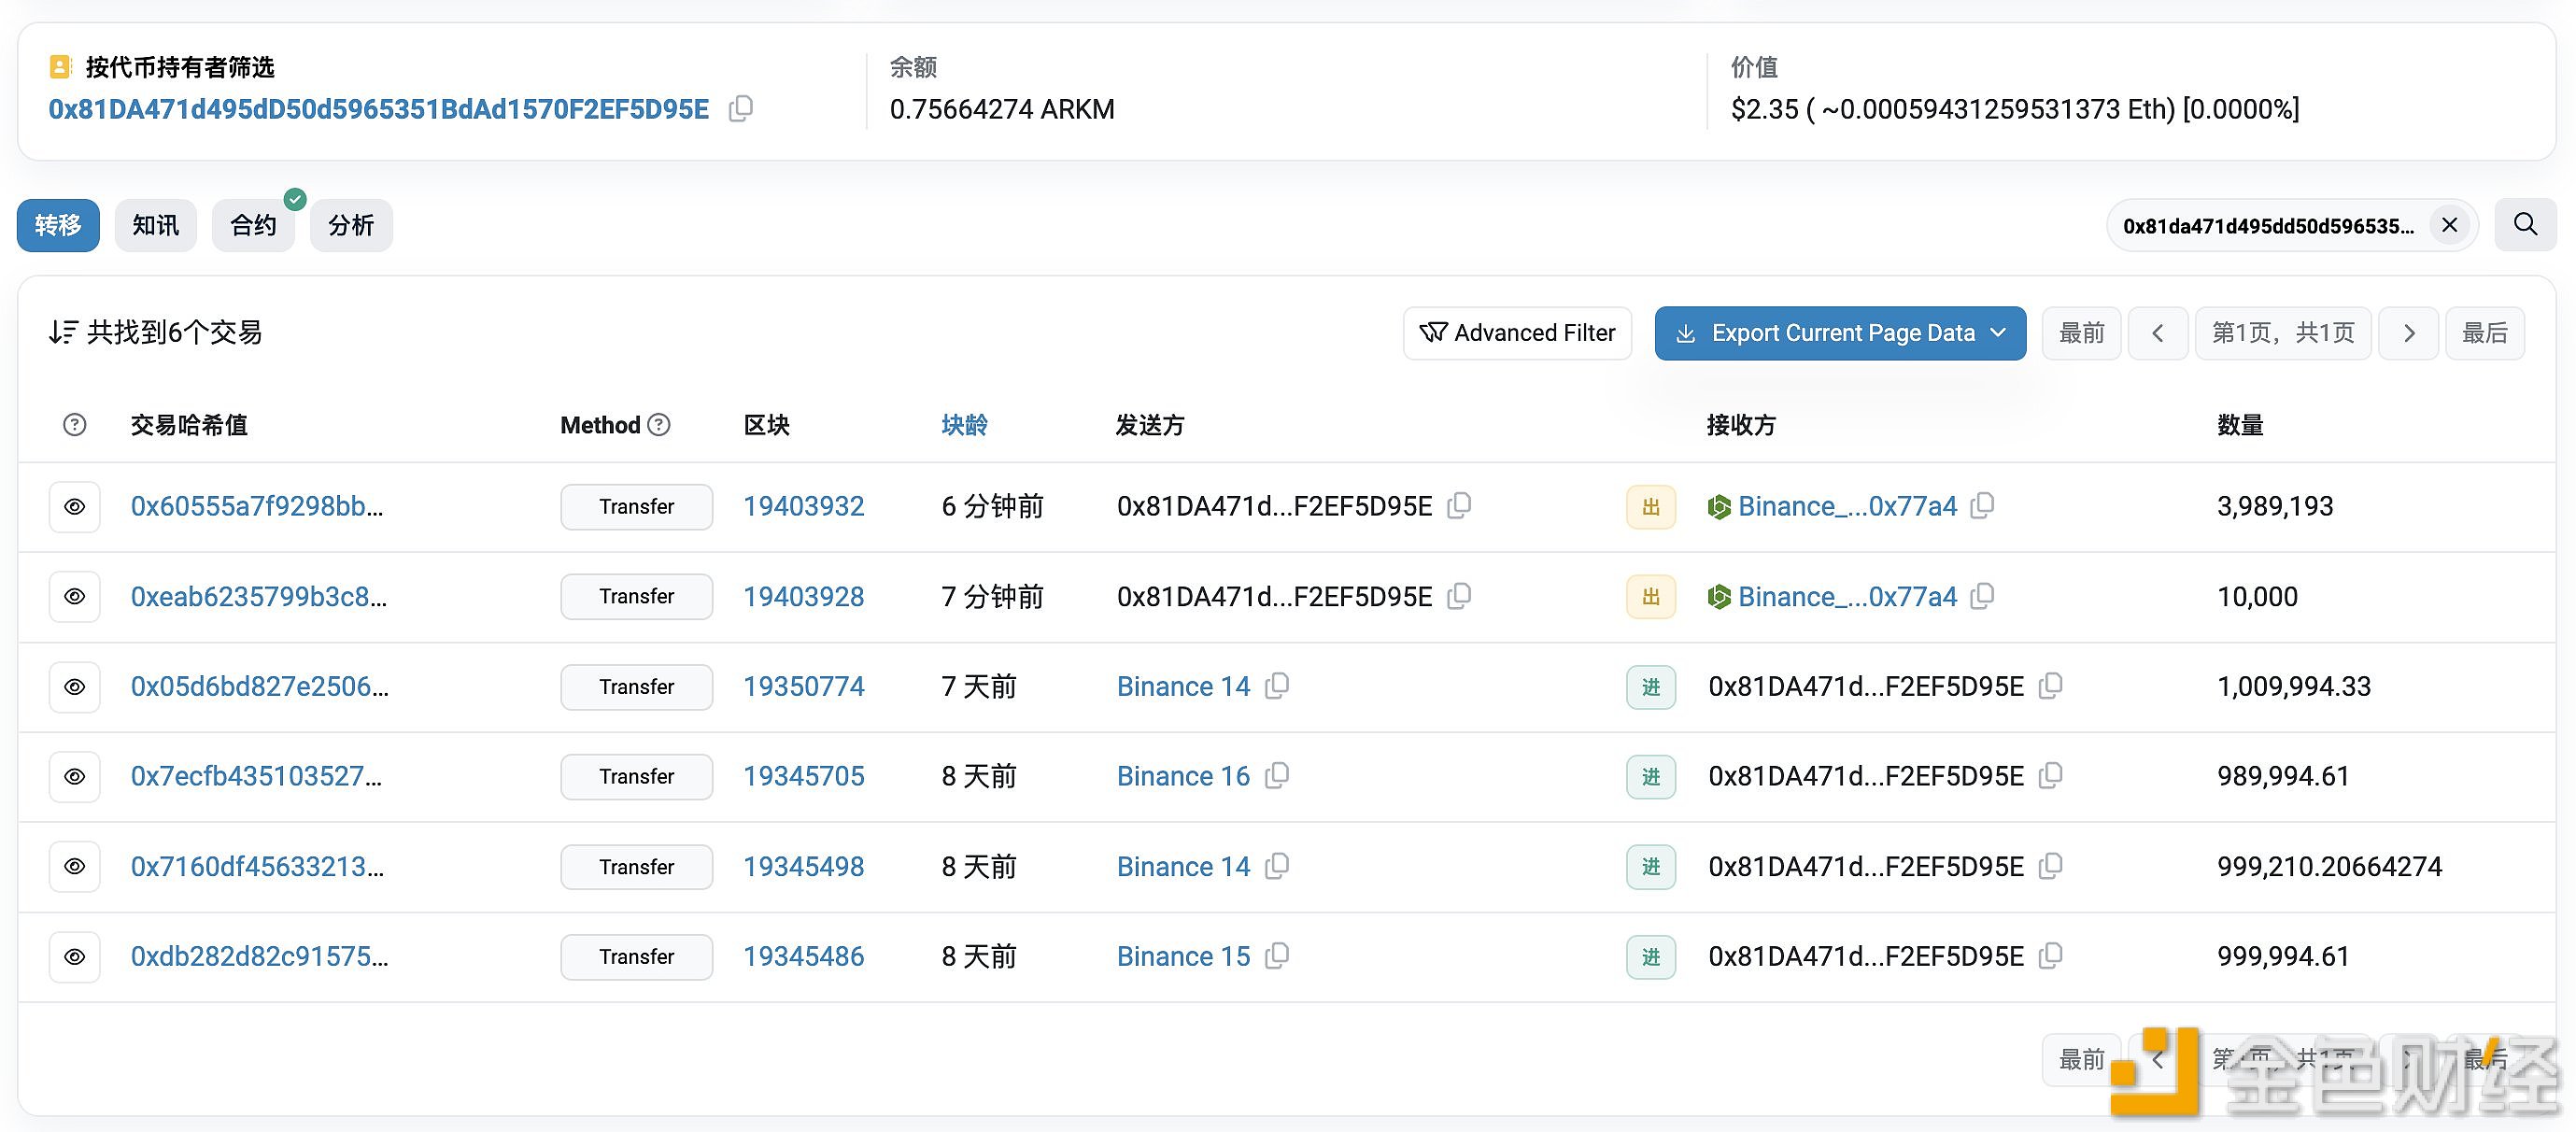
Task: Click the eye icon on second transaction row
Action: point(74,595)
